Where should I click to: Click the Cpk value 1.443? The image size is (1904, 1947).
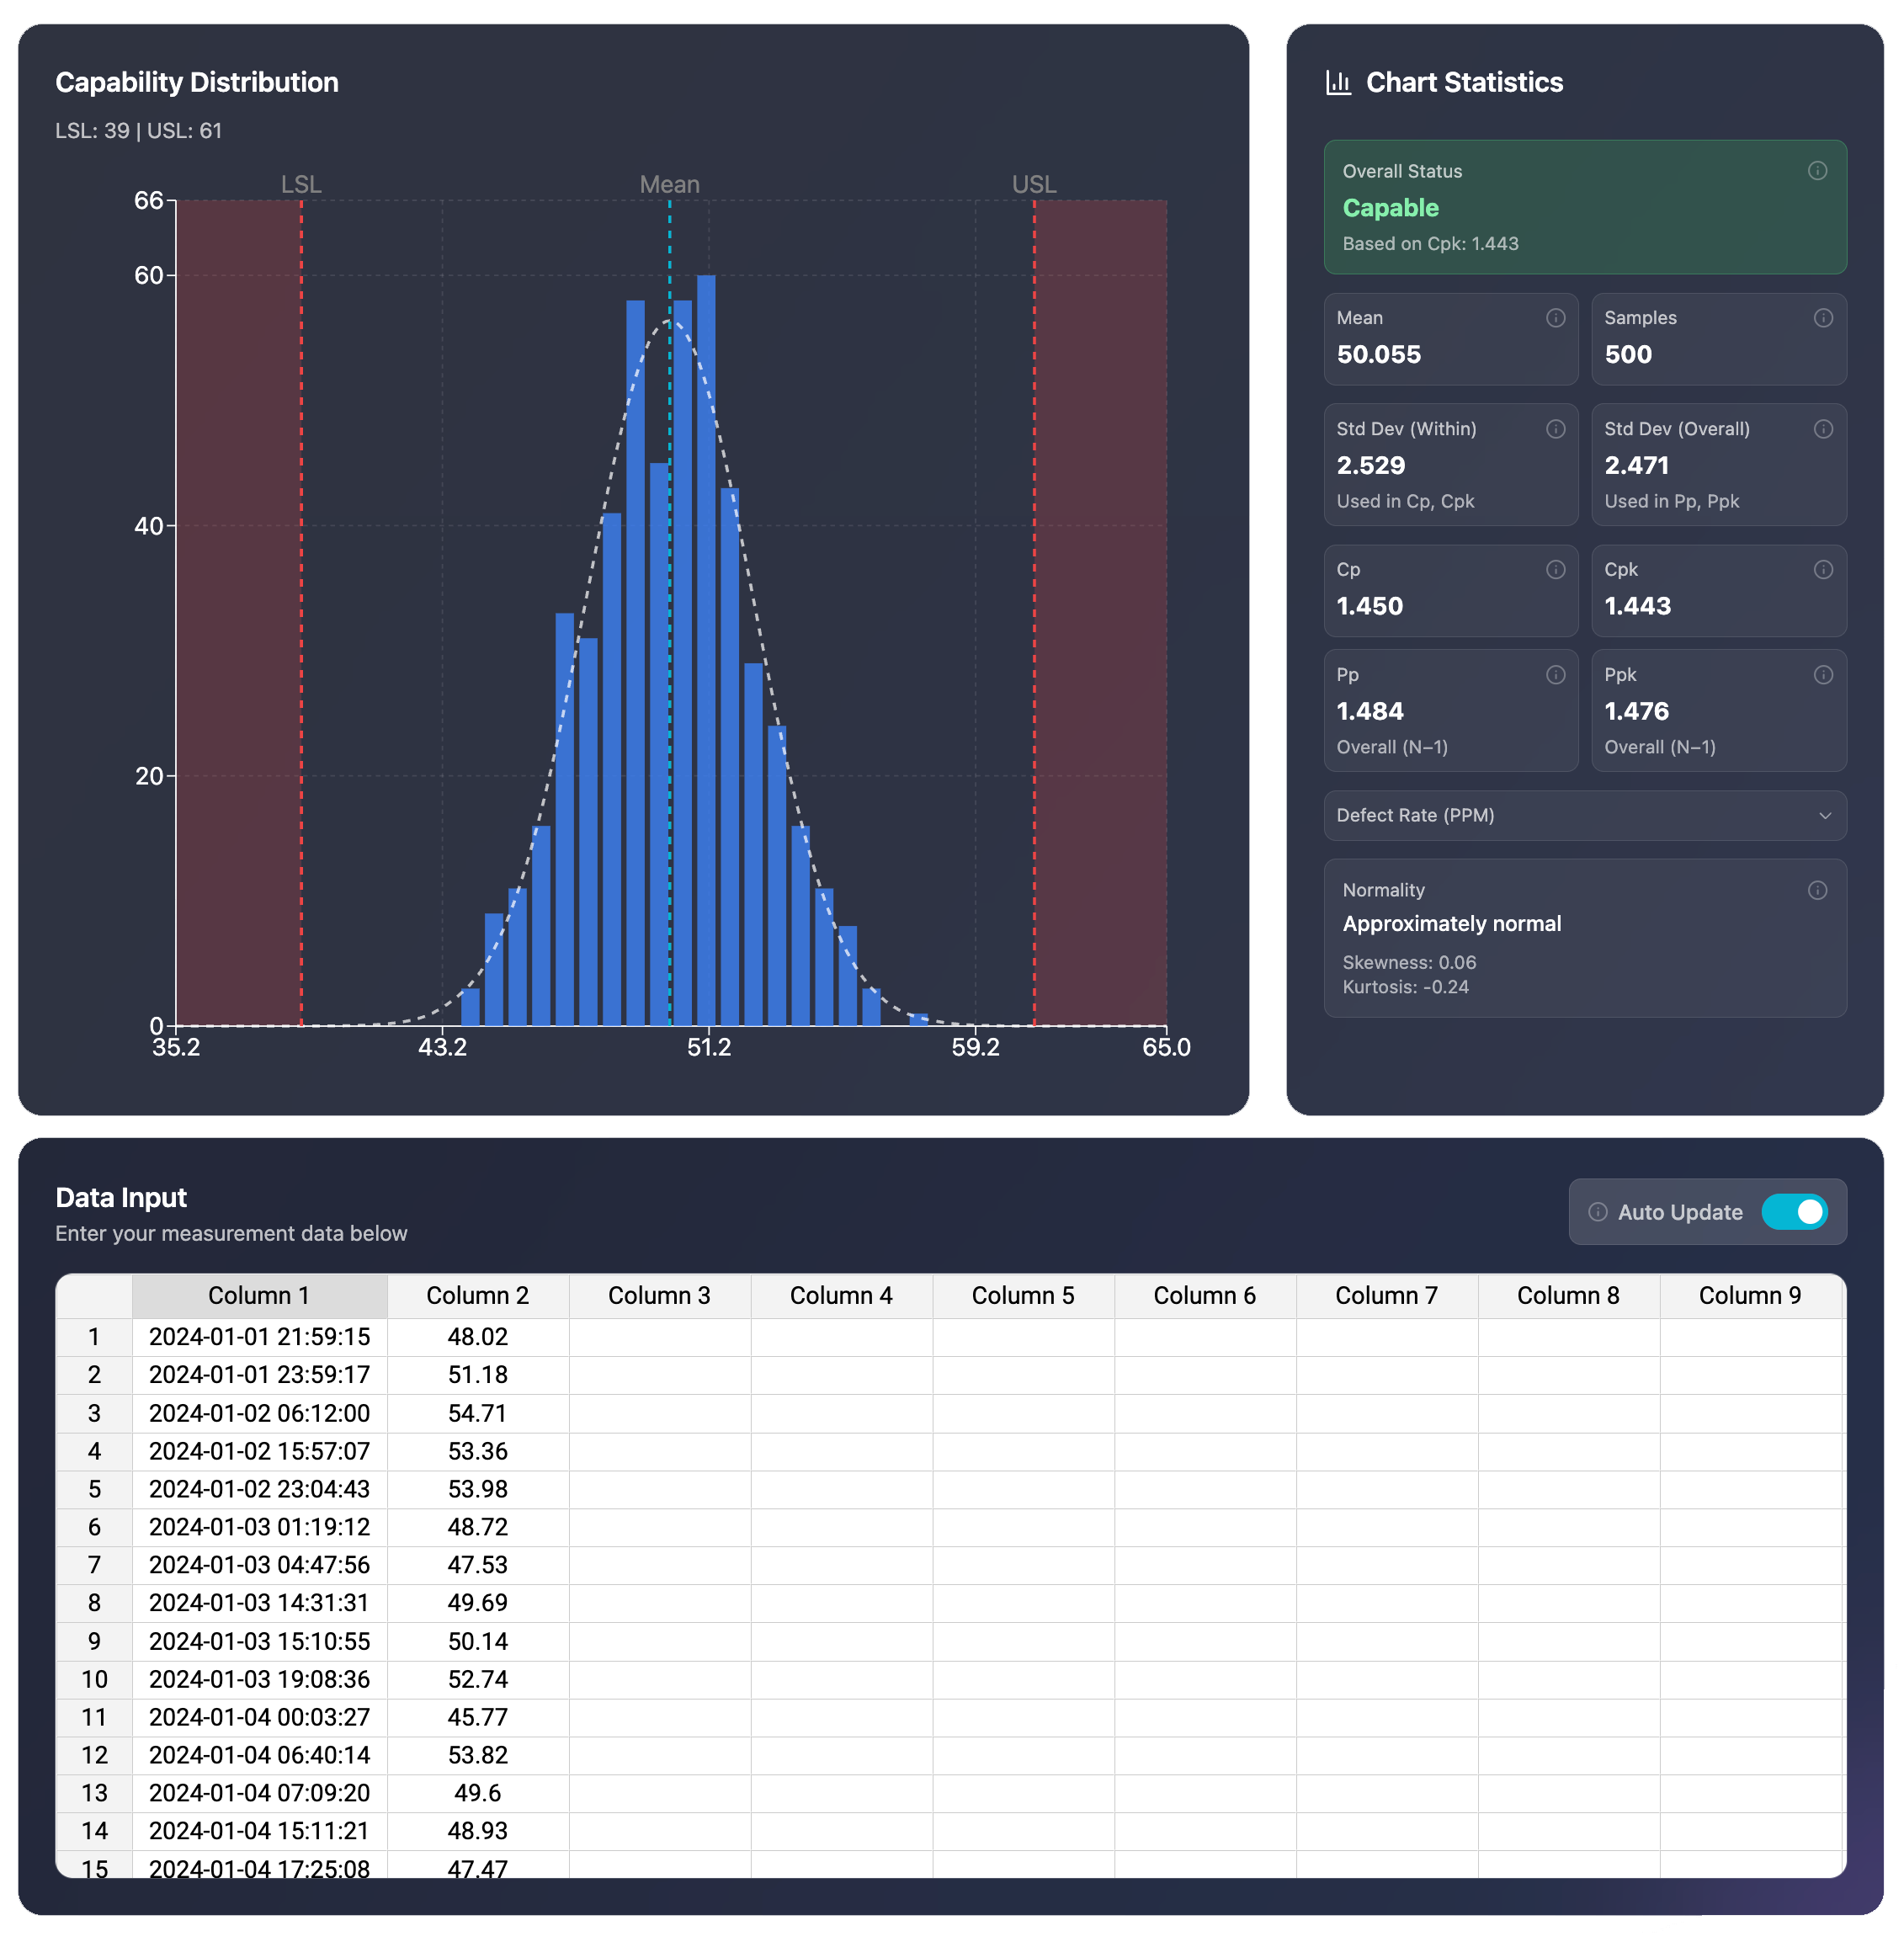point(1637,606)
